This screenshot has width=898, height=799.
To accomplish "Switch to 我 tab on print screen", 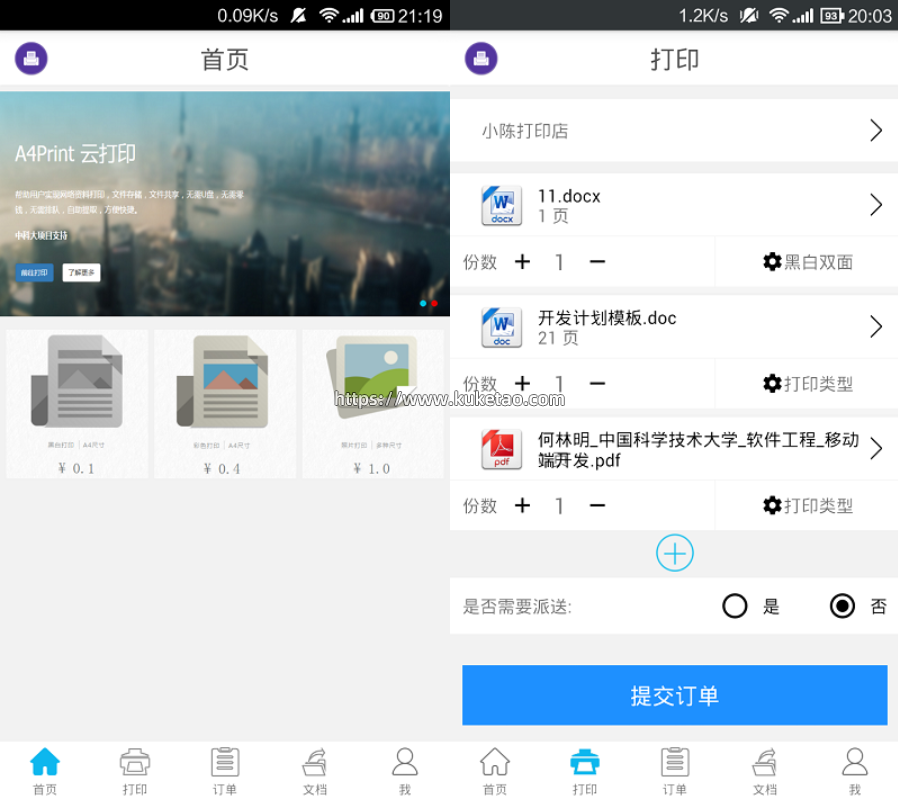I will [855, 772].
